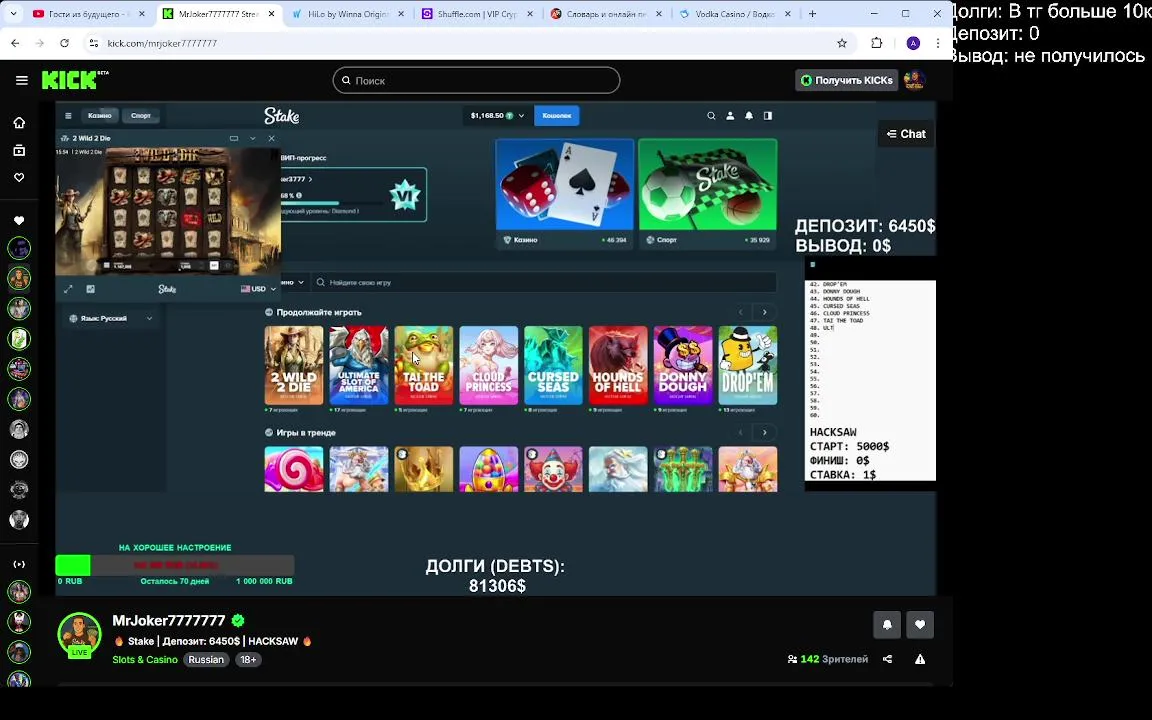
Task: Enable stream notifications bell button
Action: click(x=887, y=624)
